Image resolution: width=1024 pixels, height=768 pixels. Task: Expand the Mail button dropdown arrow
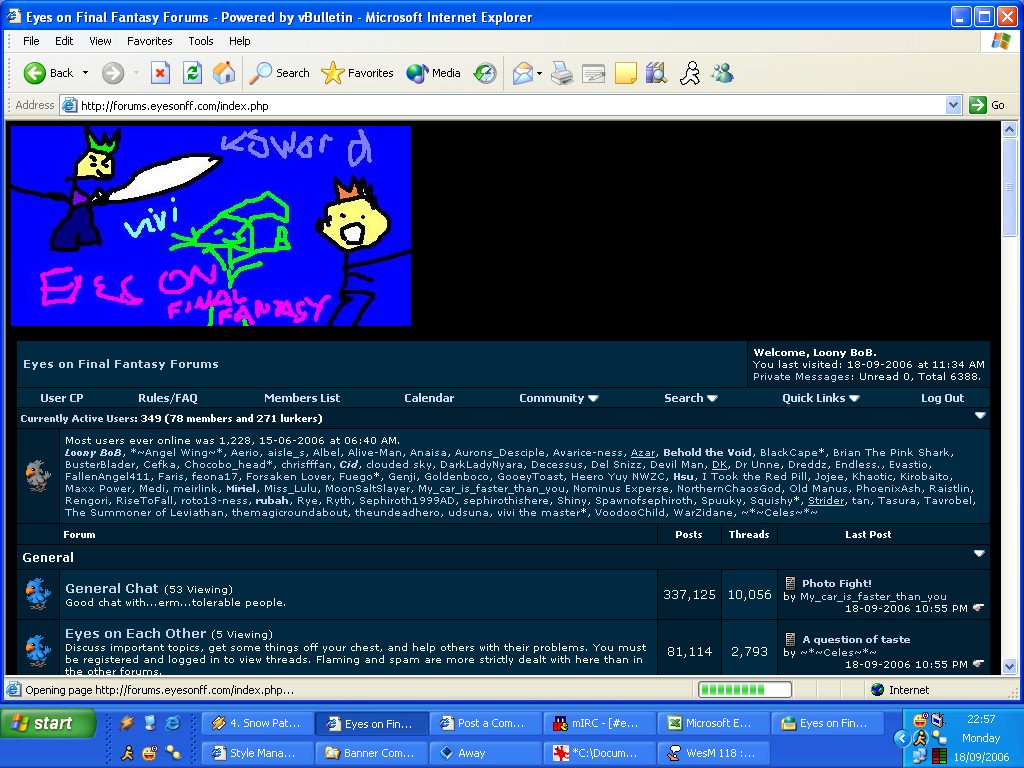tap(539, 73)
